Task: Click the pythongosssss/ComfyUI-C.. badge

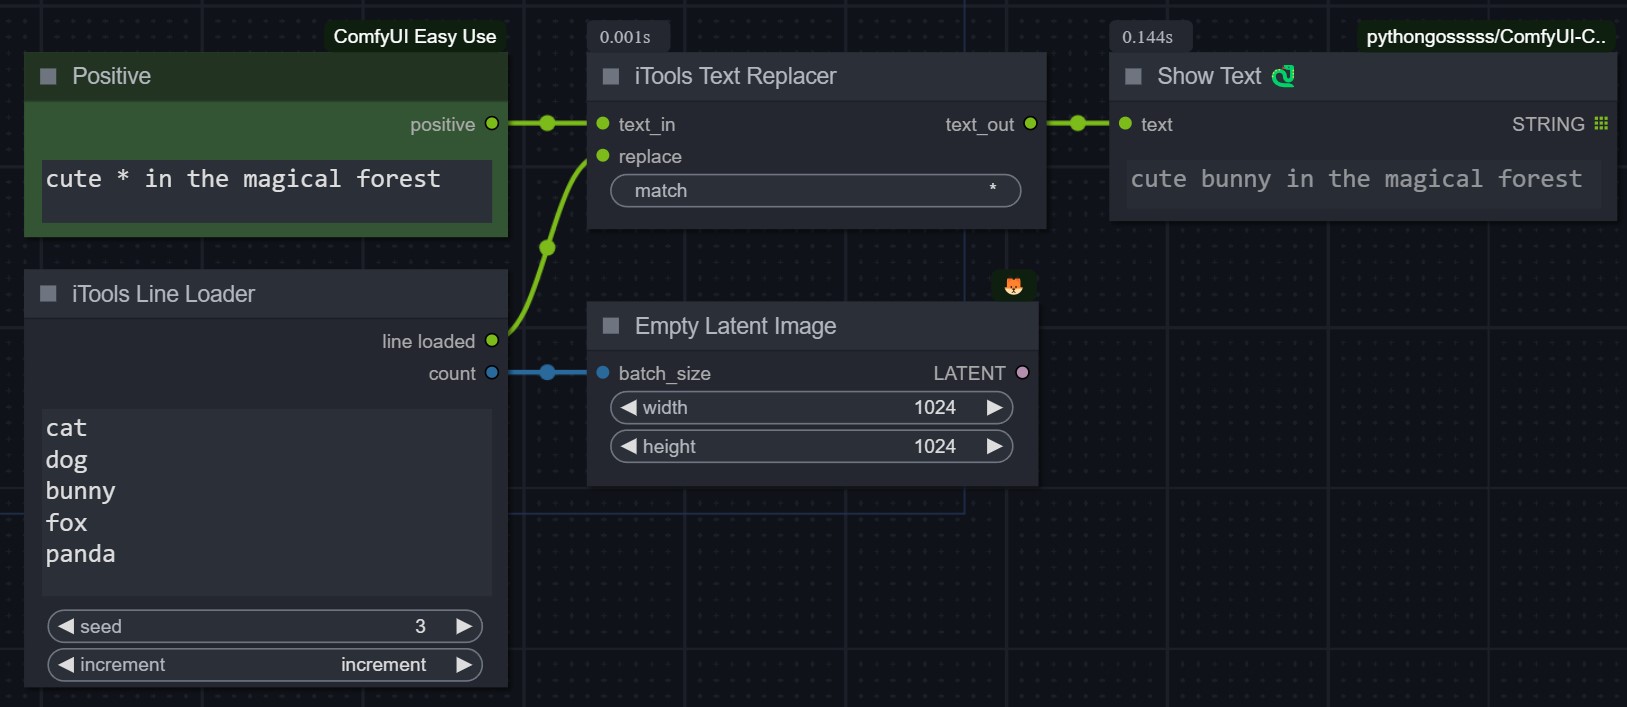Action: point(1486,37)
